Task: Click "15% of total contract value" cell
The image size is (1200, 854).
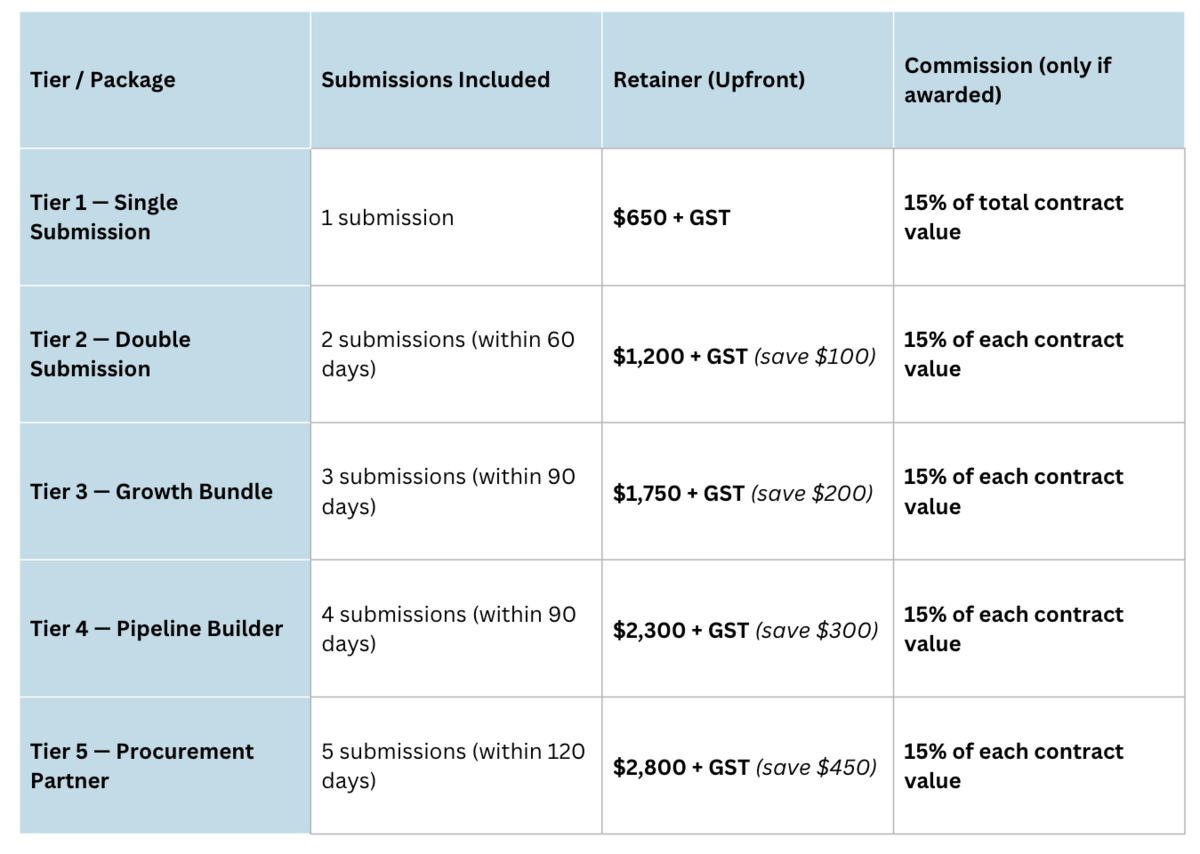Action: [x=1013, y=217]
